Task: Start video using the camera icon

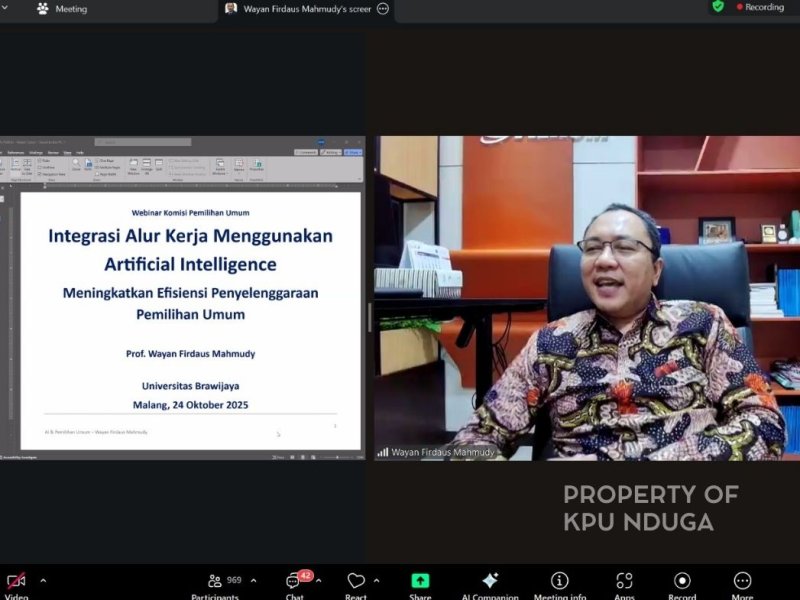Action: (15, 581)
